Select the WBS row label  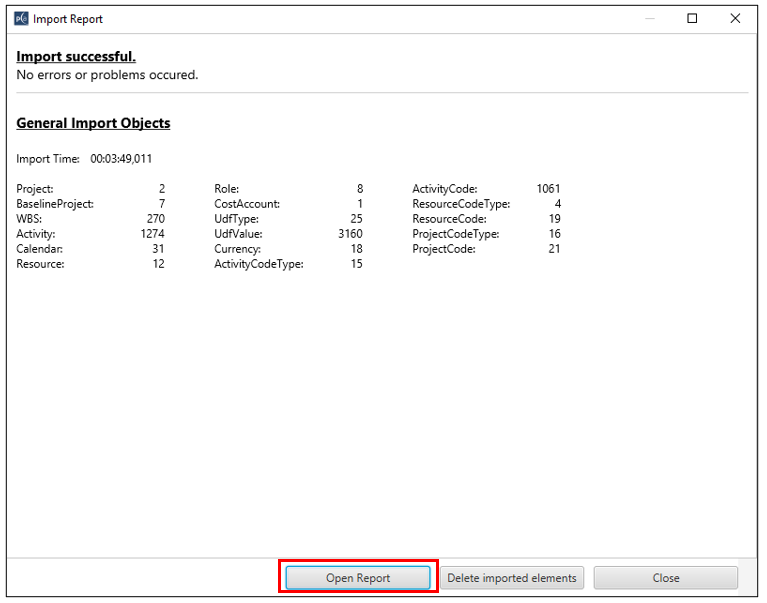tap(29, 219)
